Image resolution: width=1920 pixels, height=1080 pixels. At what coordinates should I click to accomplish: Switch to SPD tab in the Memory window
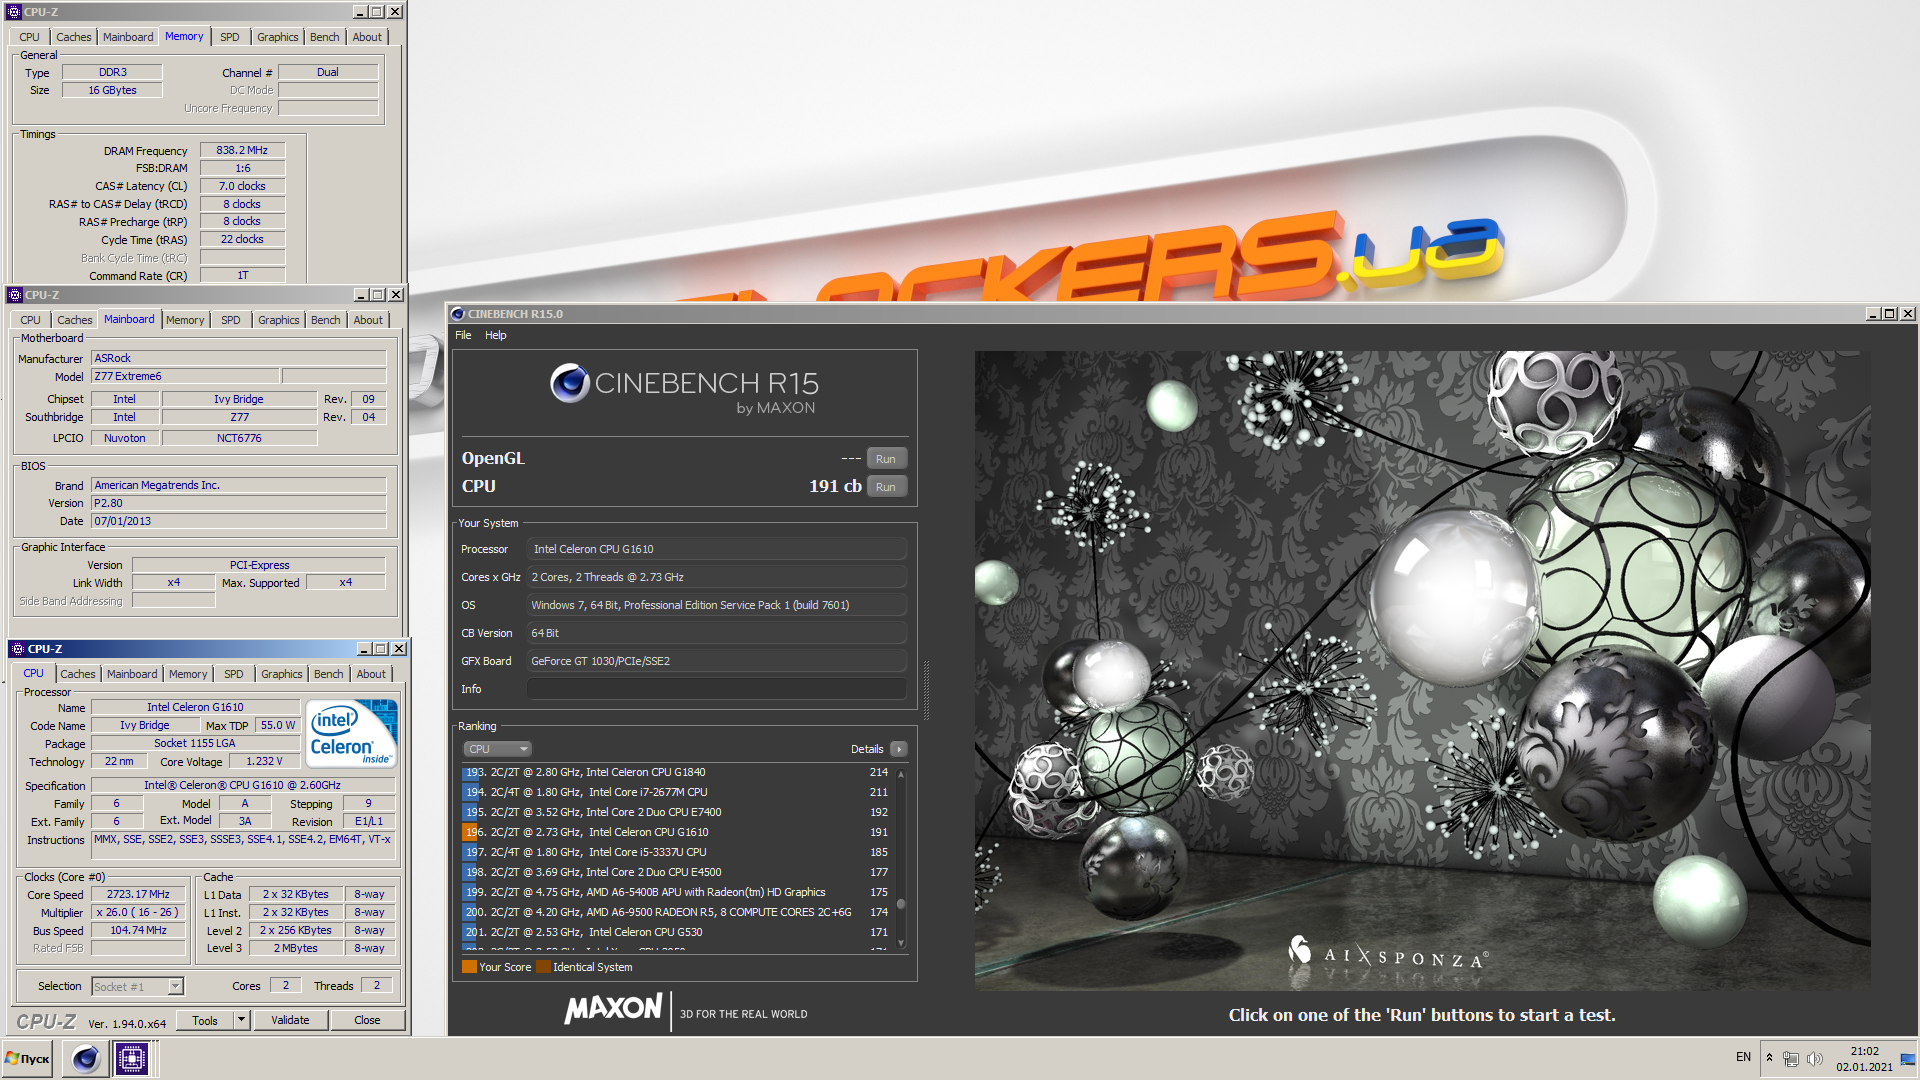(x=230, y=37)
